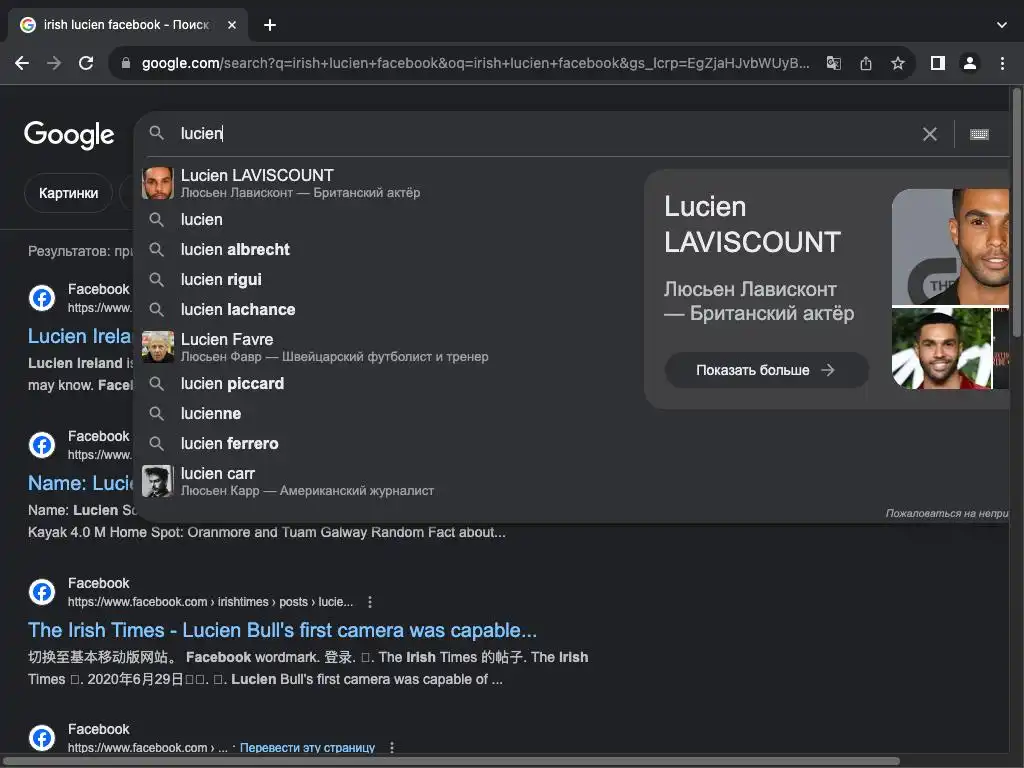
Task: Click 'Перевести эту страницу' link
Action: pos(307,748)
